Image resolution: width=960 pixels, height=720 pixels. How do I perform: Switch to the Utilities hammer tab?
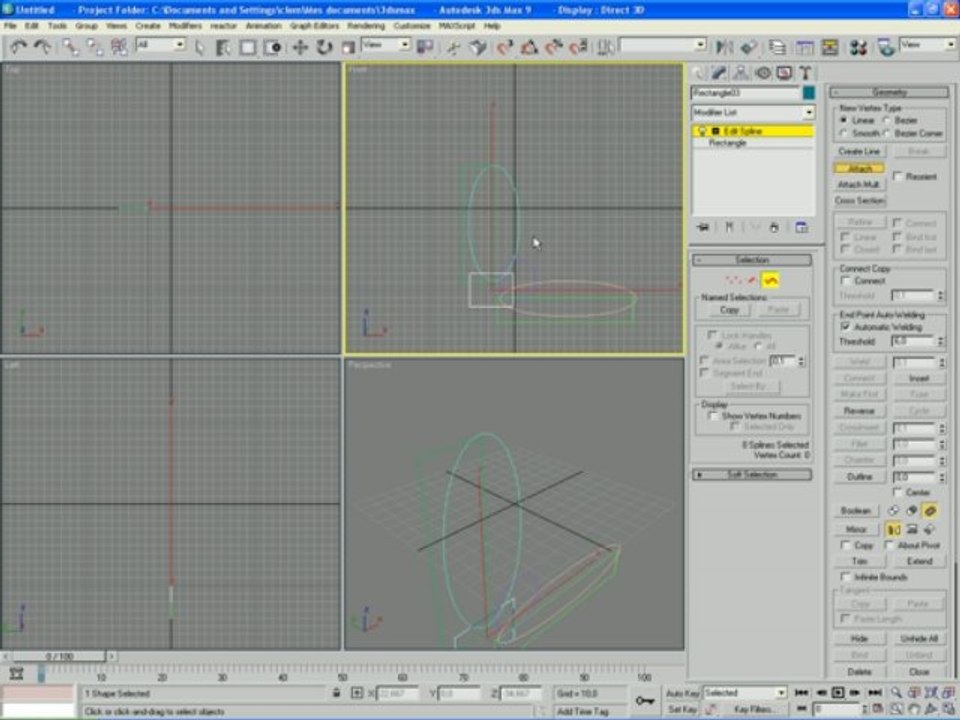(x=806, y=73)
